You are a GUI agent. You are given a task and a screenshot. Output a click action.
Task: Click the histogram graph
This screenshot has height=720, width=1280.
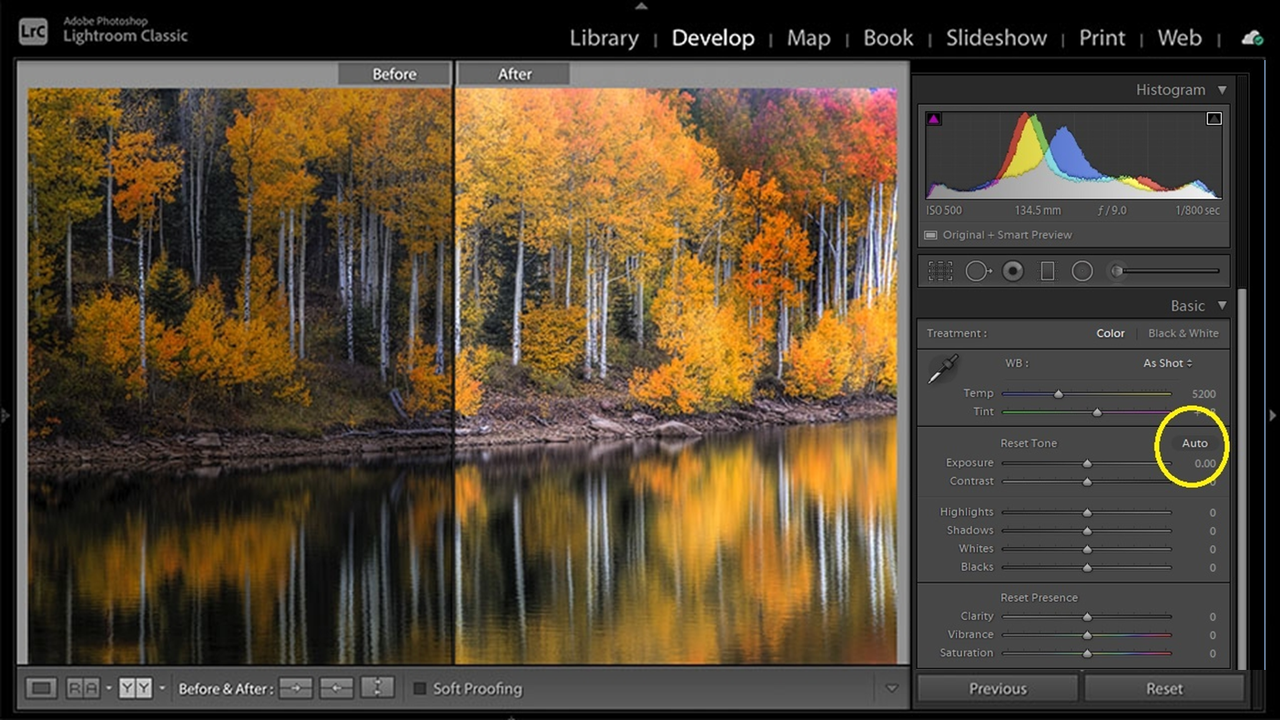pyautogui.click(x=1073, y=154)
